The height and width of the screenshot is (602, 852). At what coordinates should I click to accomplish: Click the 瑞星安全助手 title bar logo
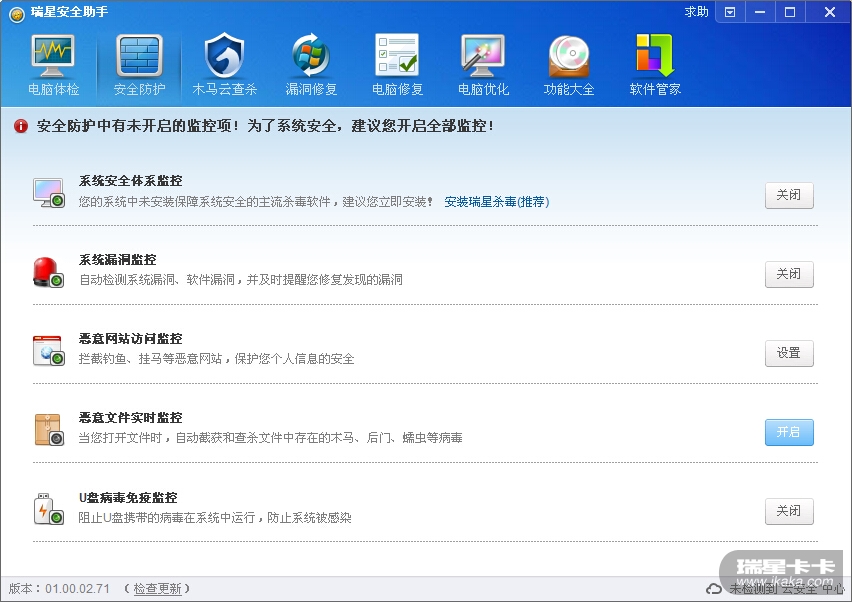(x=17, y=14)
